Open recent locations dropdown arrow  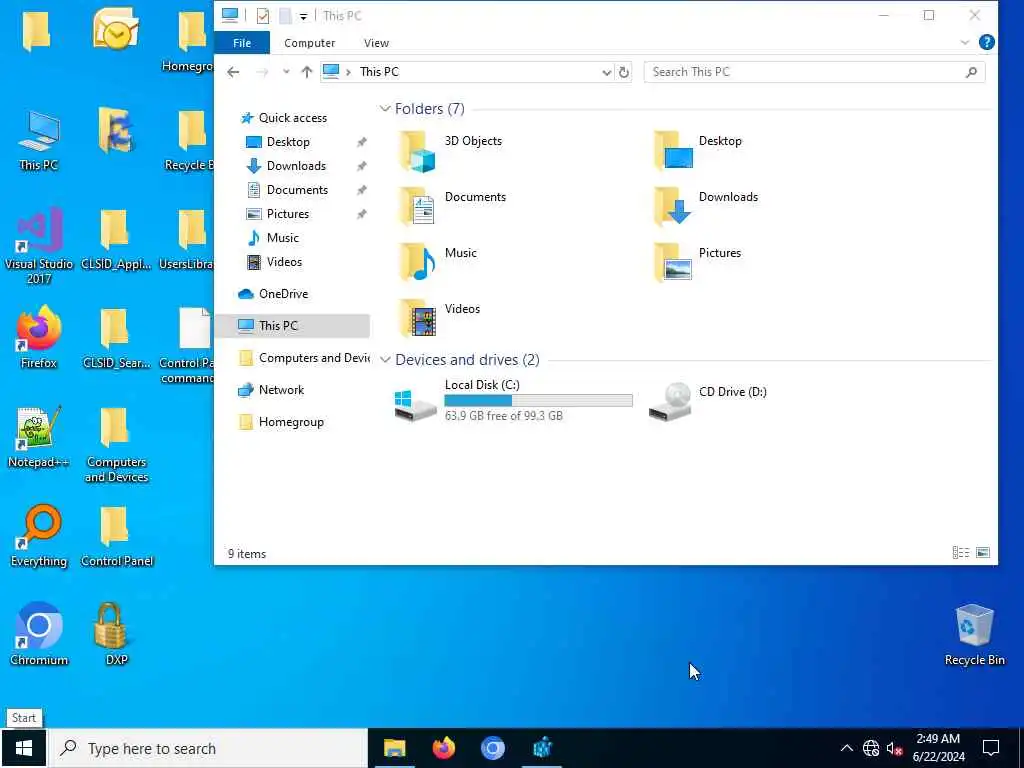285,72
